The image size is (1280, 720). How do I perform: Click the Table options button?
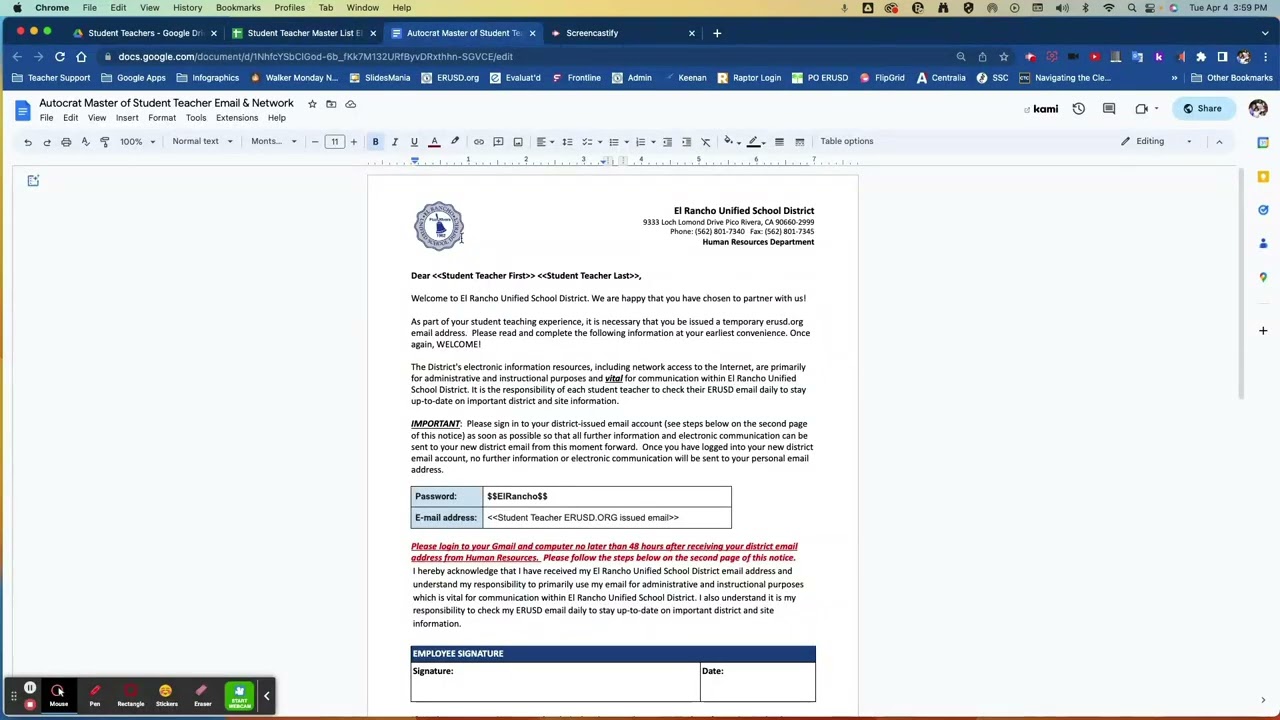pos(847,141)
